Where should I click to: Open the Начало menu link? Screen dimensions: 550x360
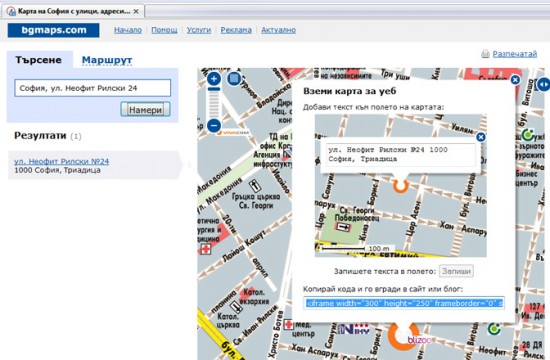pos(128,30)
